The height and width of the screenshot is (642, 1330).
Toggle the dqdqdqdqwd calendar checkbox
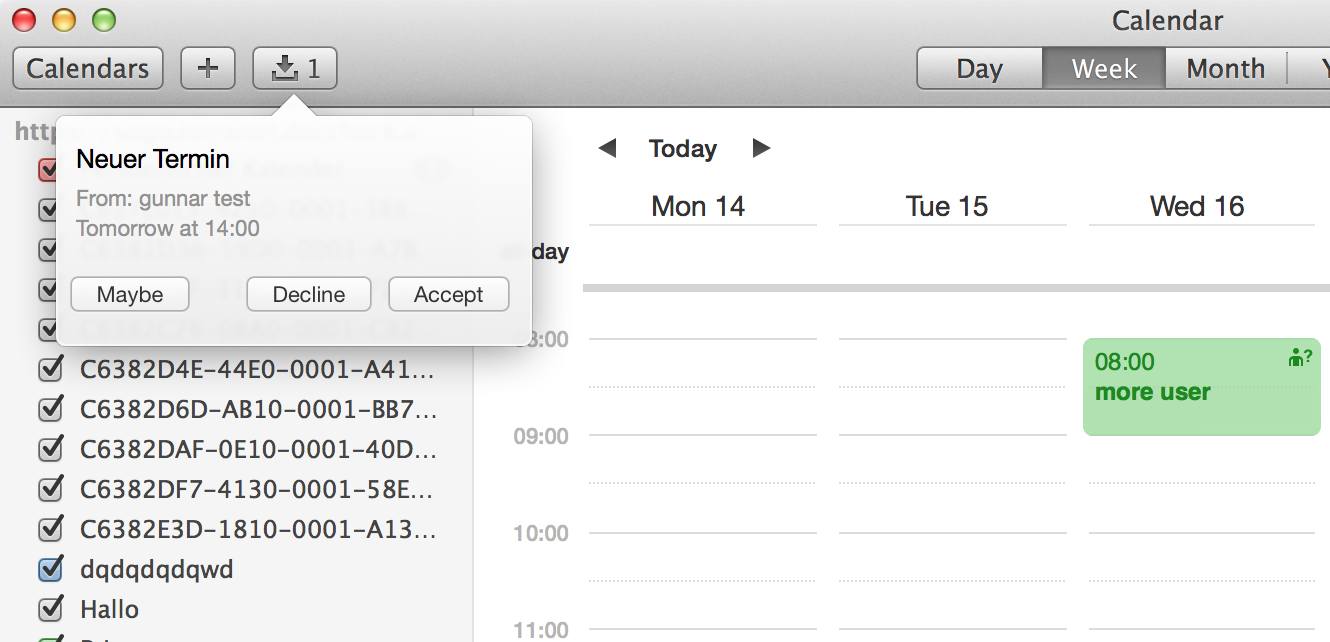pos(50,569)
